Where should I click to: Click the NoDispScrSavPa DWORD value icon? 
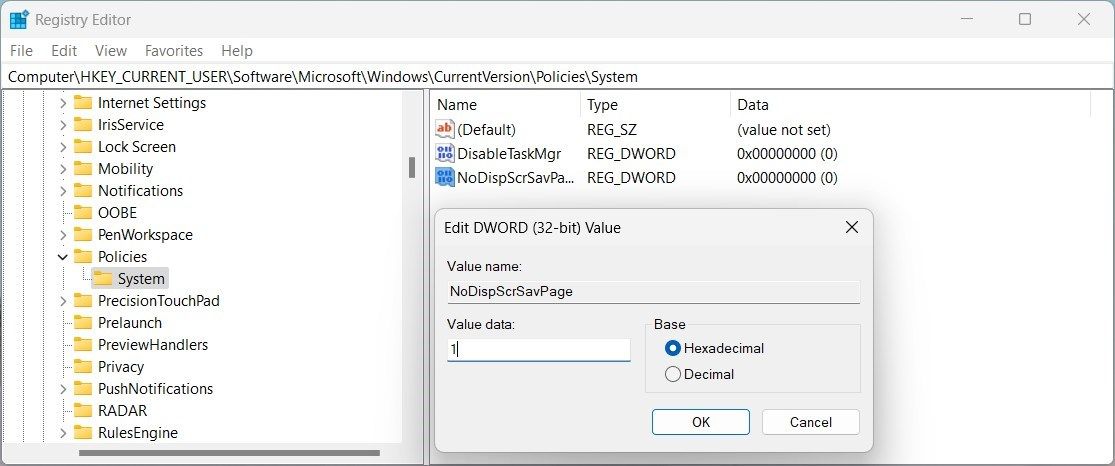tap(445, 178)
